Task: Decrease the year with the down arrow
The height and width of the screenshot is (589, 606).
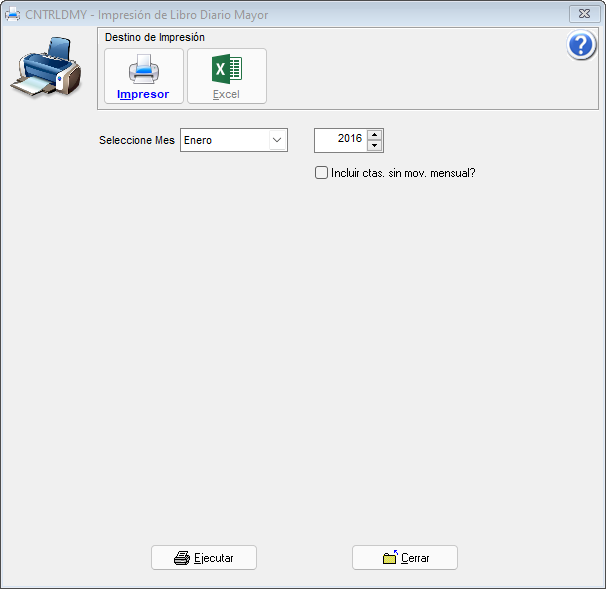Action: coord(374,146)
